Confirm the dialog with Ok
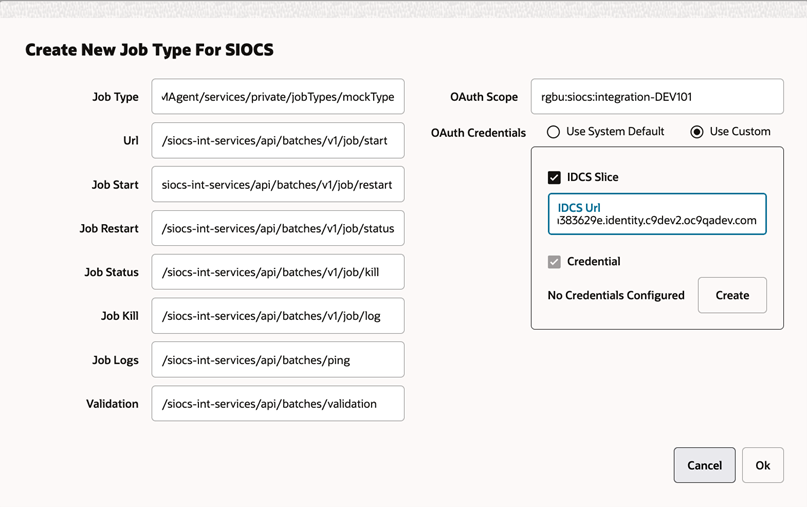807x507 pixels. [x=763, y=465]
